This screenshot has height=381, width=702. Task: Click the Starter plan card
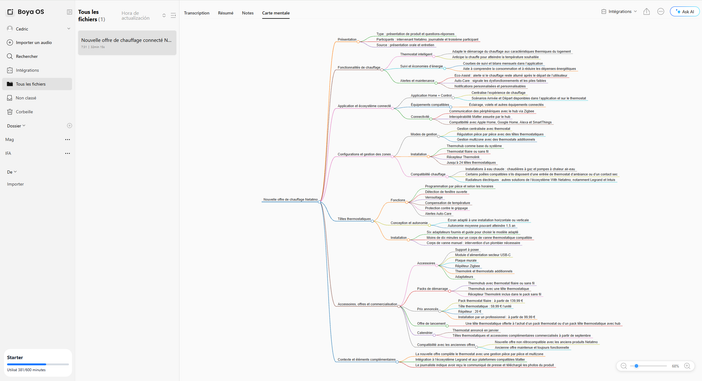pyautogui.click(x=38, y=363)
